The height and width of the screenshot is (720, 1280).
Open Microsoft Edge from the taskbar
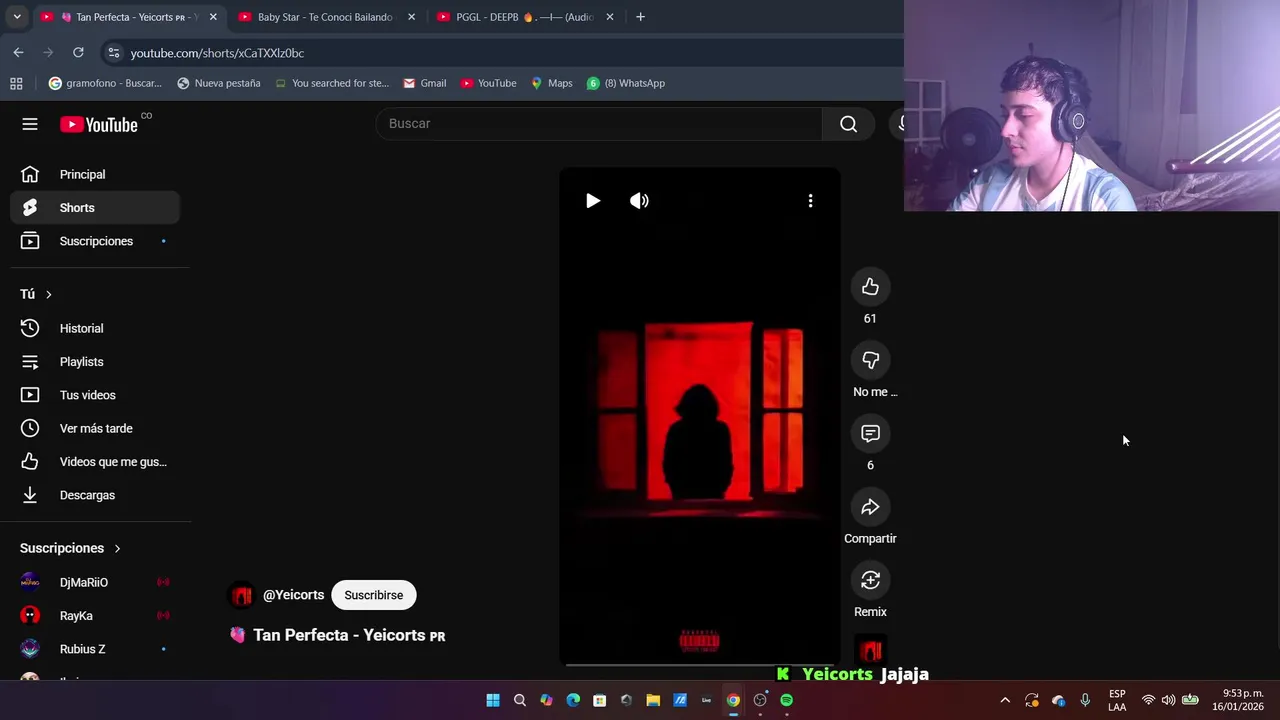573,700
